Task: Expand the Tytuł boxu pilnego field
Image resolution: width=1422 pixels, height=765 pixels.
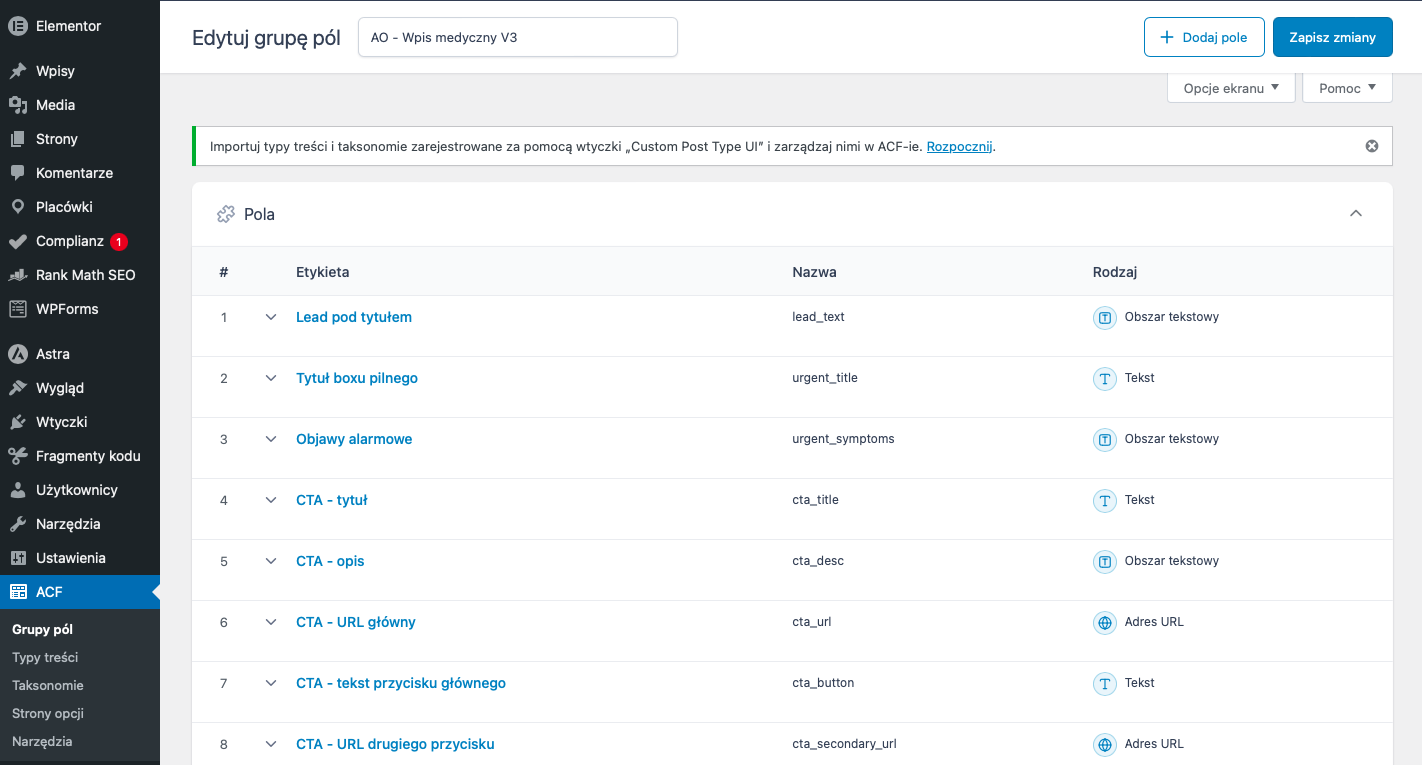Action: point(270,378)
